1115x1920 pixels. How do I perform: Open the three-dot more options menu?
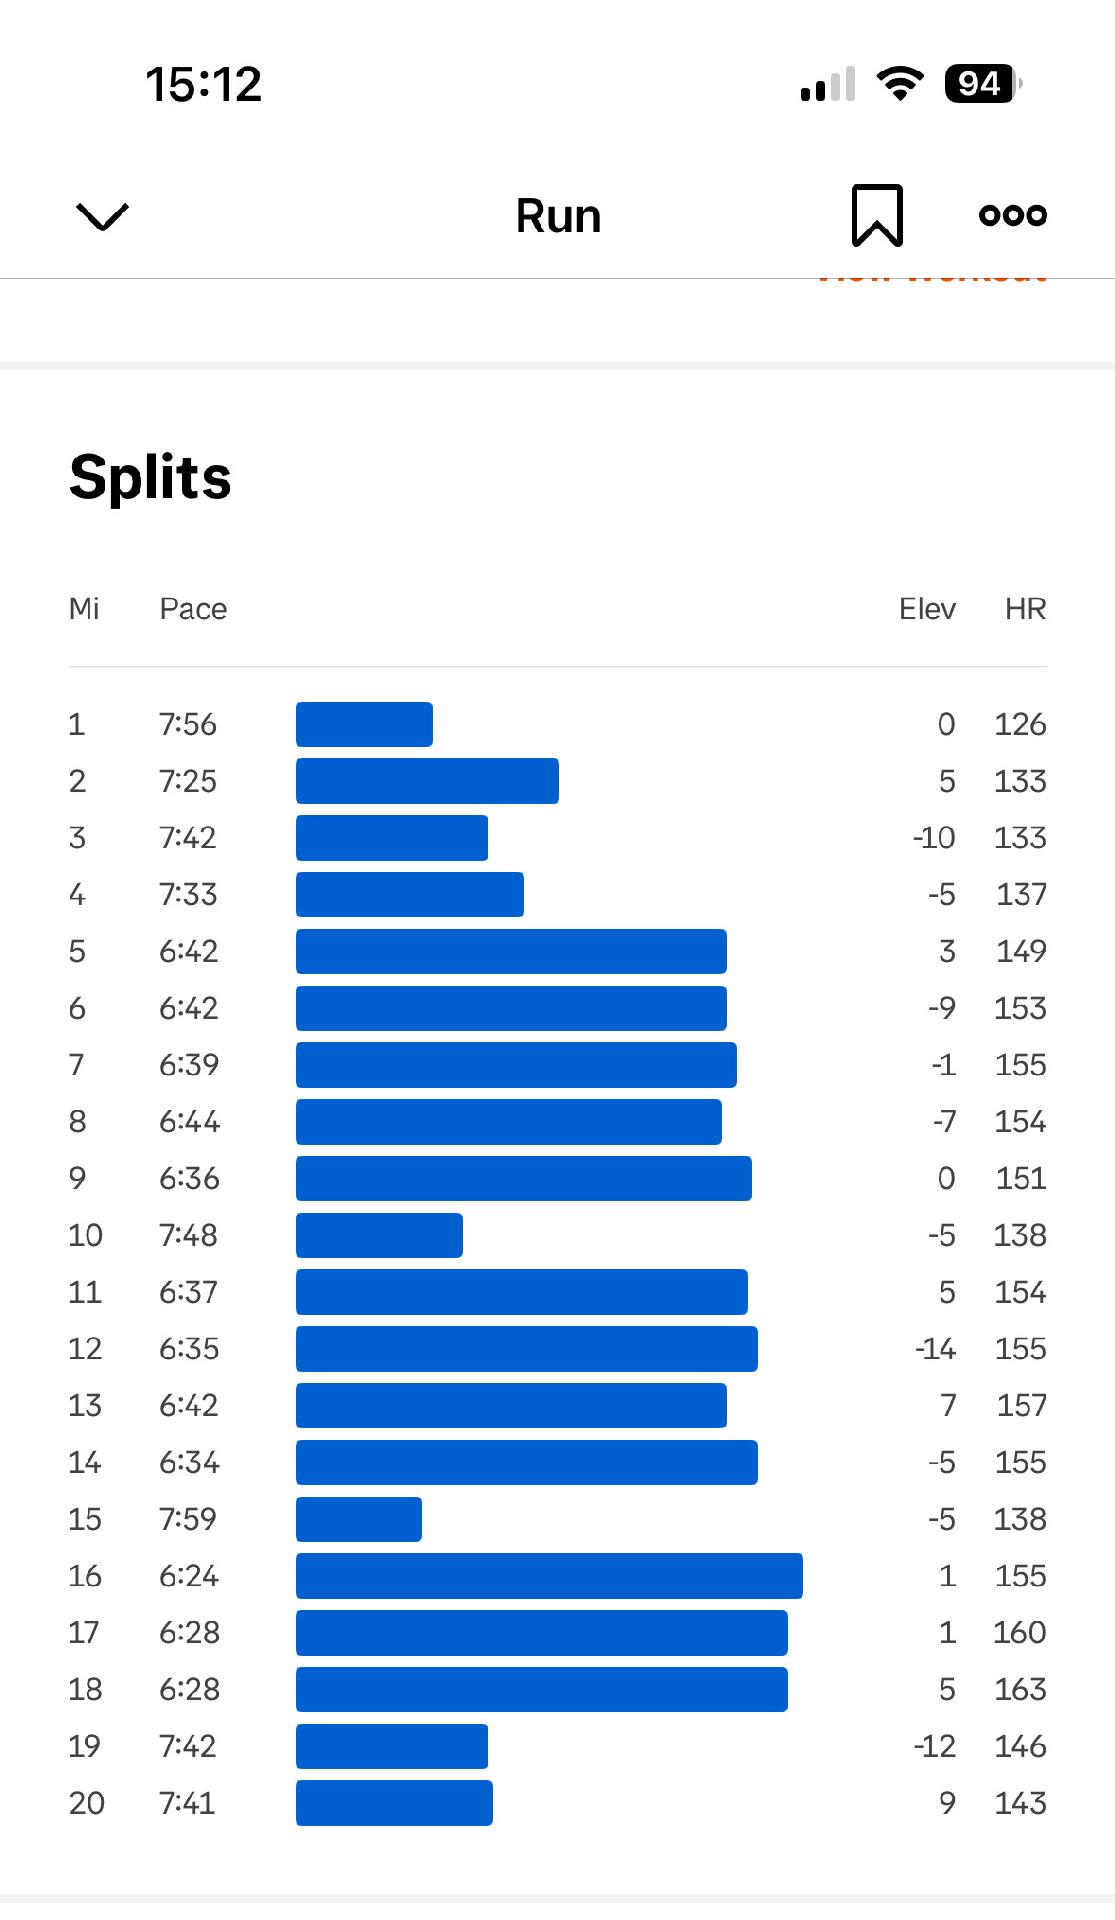coord(1012,215)
